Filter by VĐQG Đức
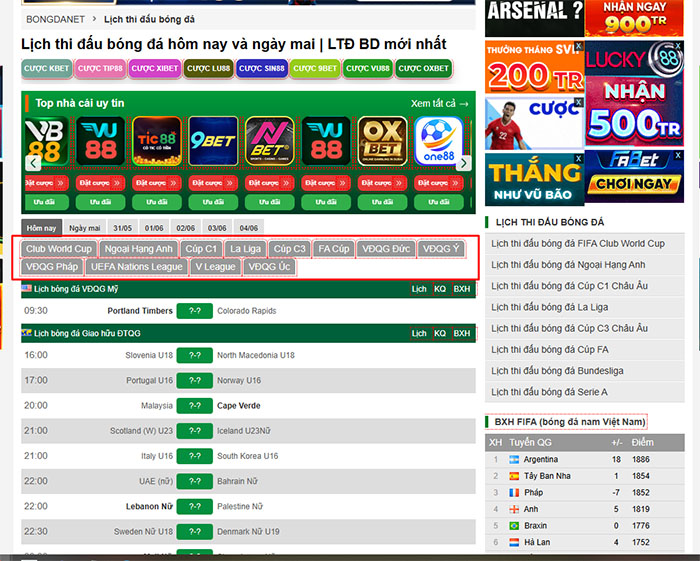Image resolution: width=700 pixels, height=561 pixels. pos(386,249)
